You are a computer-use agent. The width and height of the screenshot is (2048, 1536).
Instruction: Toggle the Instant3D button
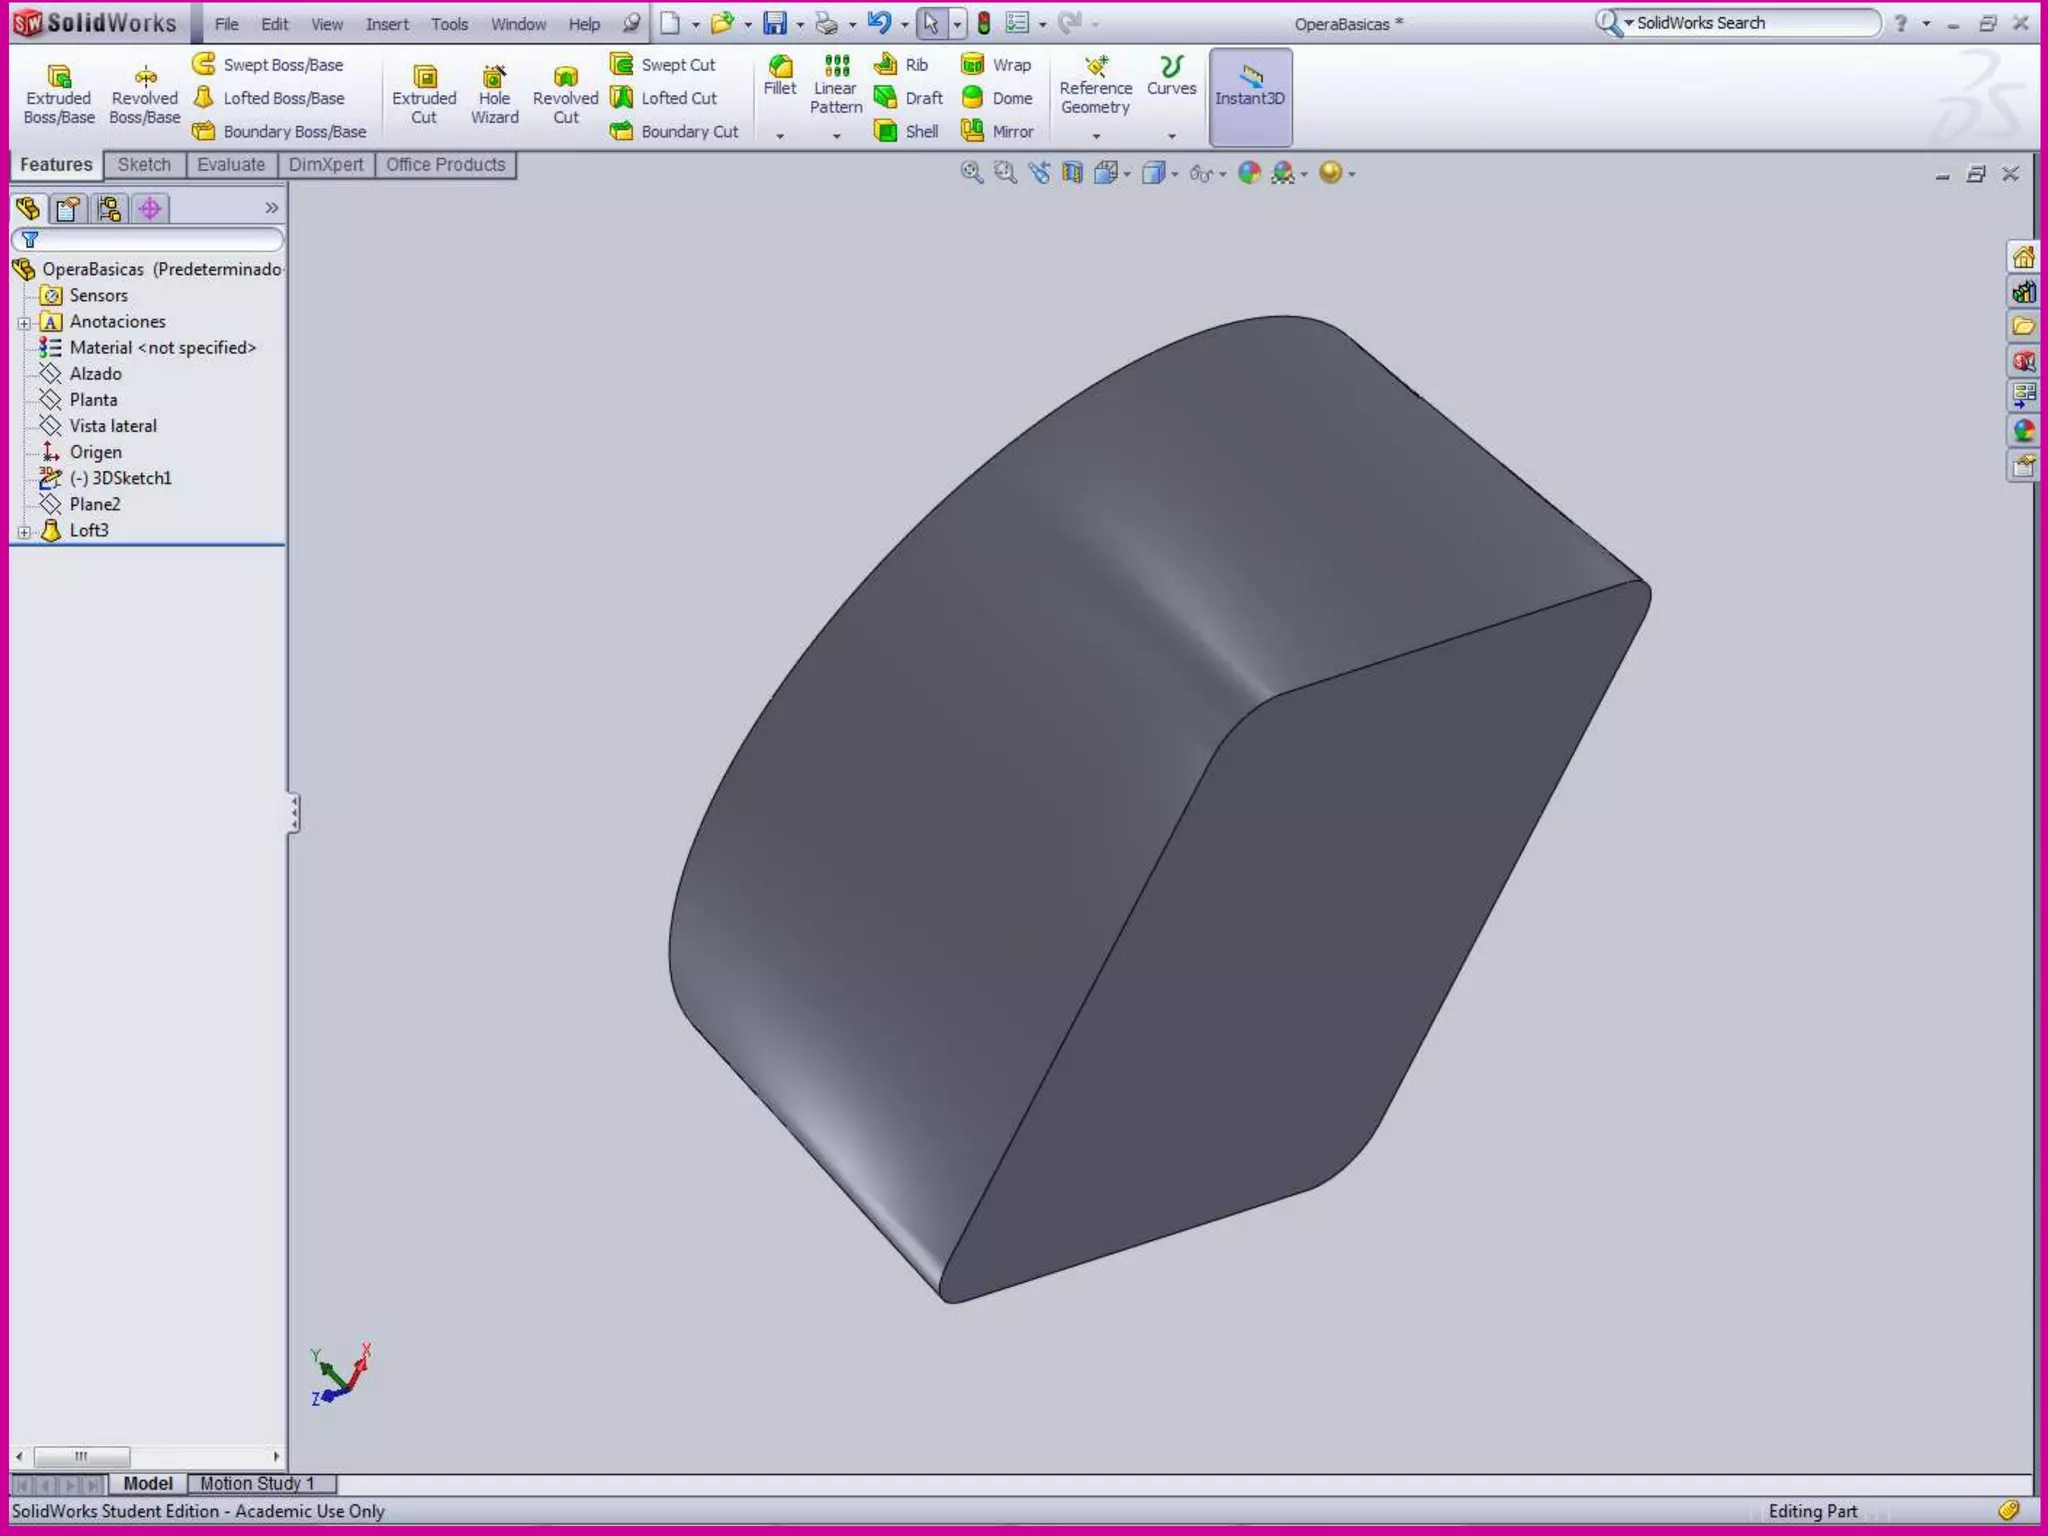(1250, 96)
